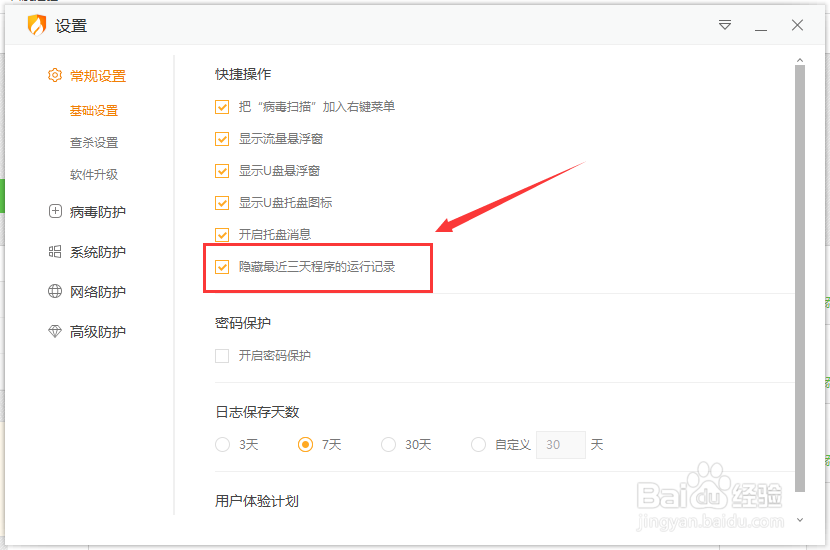Expand 高级防护 category
This screenshot has height=550, width=830.
[x=98, y=332]
